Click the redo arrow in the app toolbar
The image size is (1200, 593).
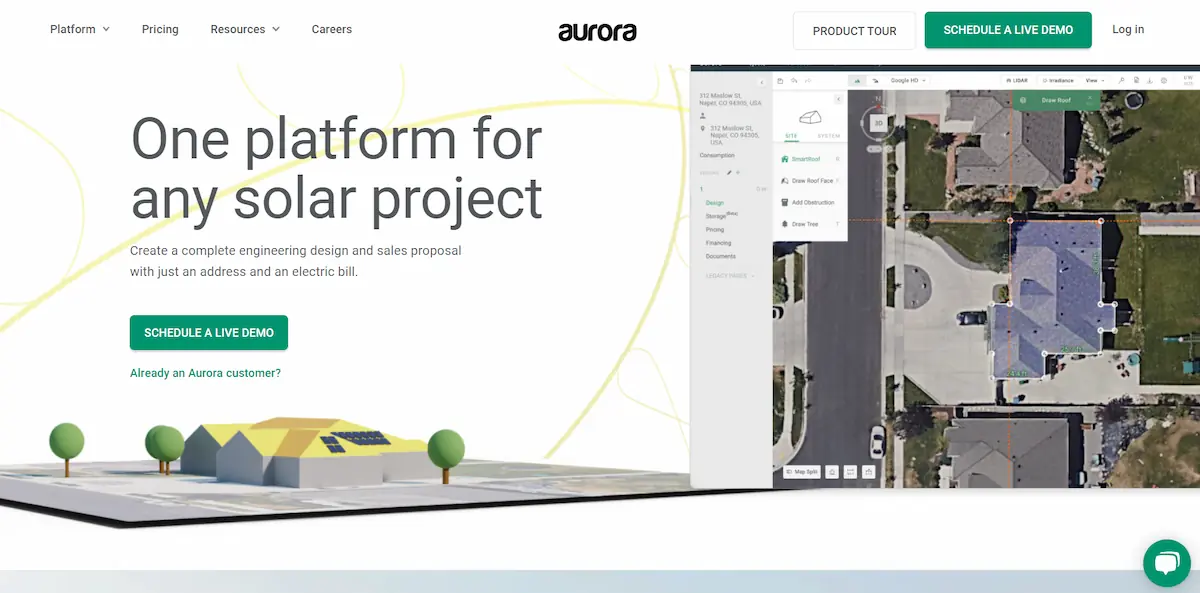coord(808,80)
